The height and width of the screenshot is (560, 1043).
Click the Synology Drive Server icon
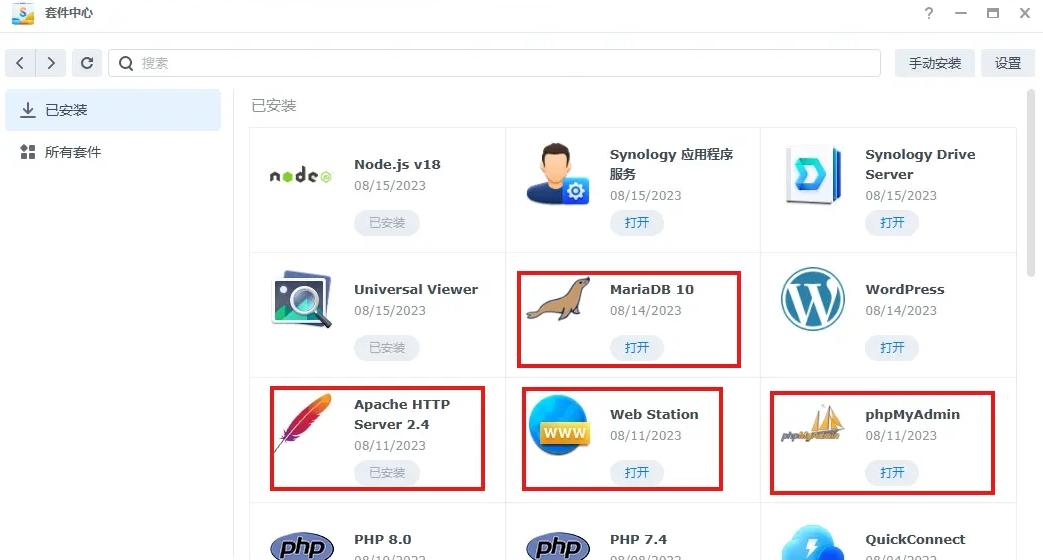[813, 175]
